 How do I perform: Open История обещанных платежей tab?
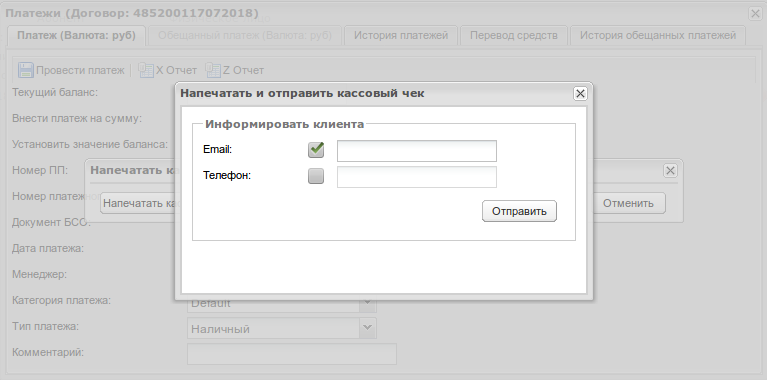[658, 36]
